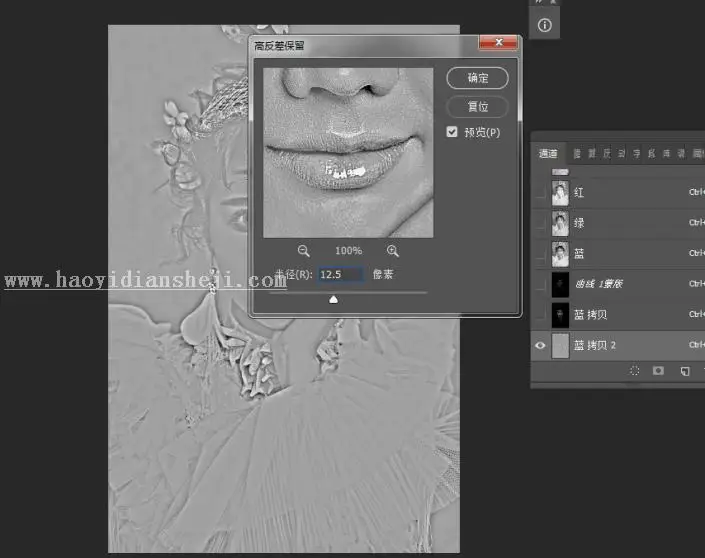Click the lips preview image in dialog

coord(348,152)
